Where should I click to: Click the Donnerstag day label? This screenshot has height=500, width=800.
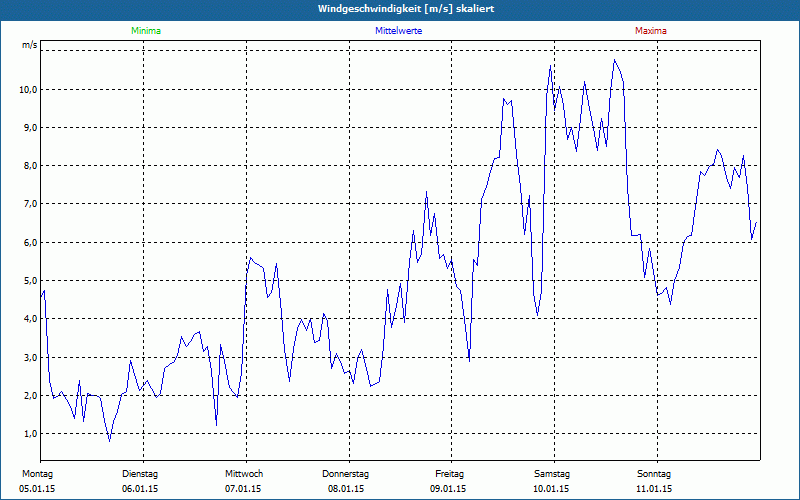pyautogui.click(x=345, y=474)
